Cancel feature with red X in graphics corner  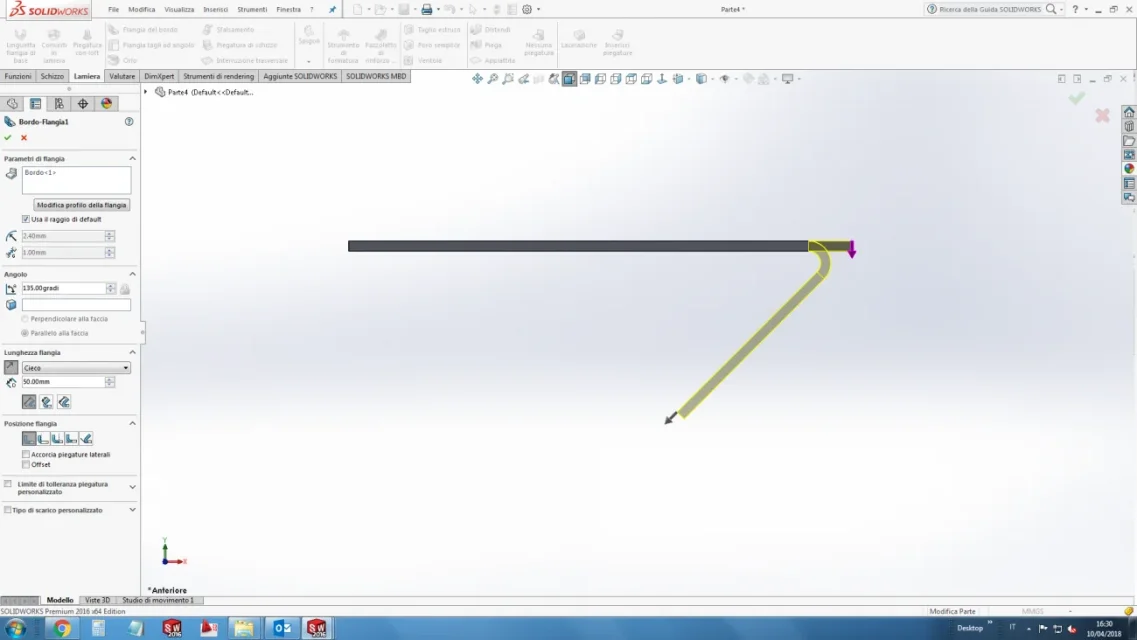[x=1102, y=115]
